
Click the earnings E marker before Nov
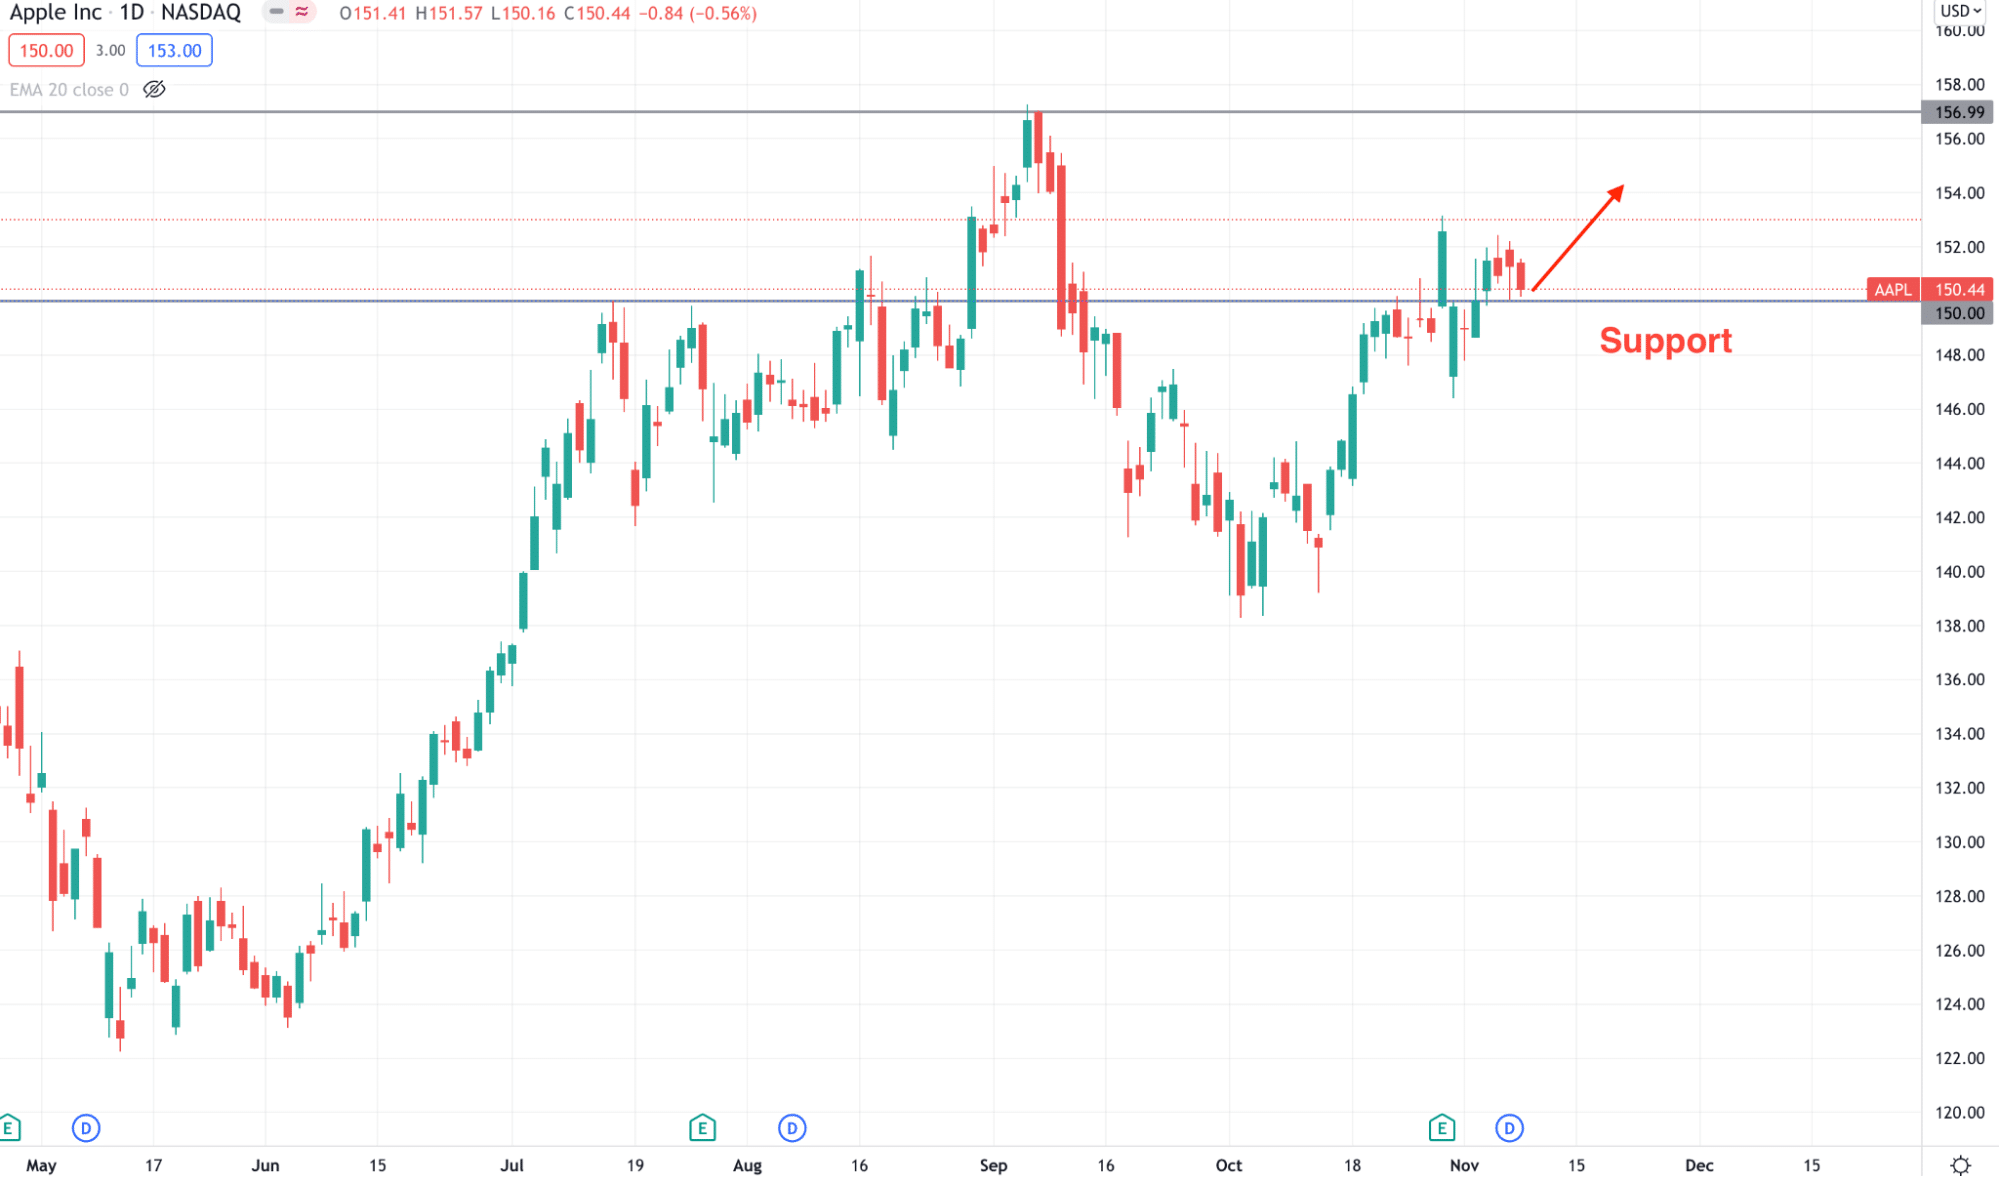coord(1441,1128)
